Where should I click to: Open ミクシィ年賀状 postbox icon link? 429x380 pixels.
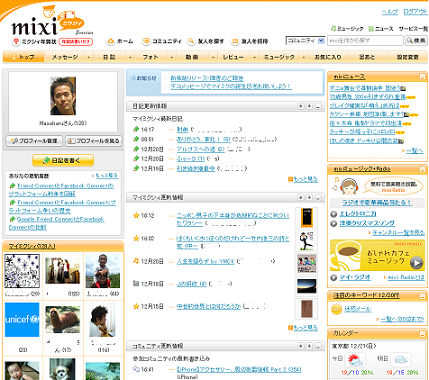click(x=34, y=42)
